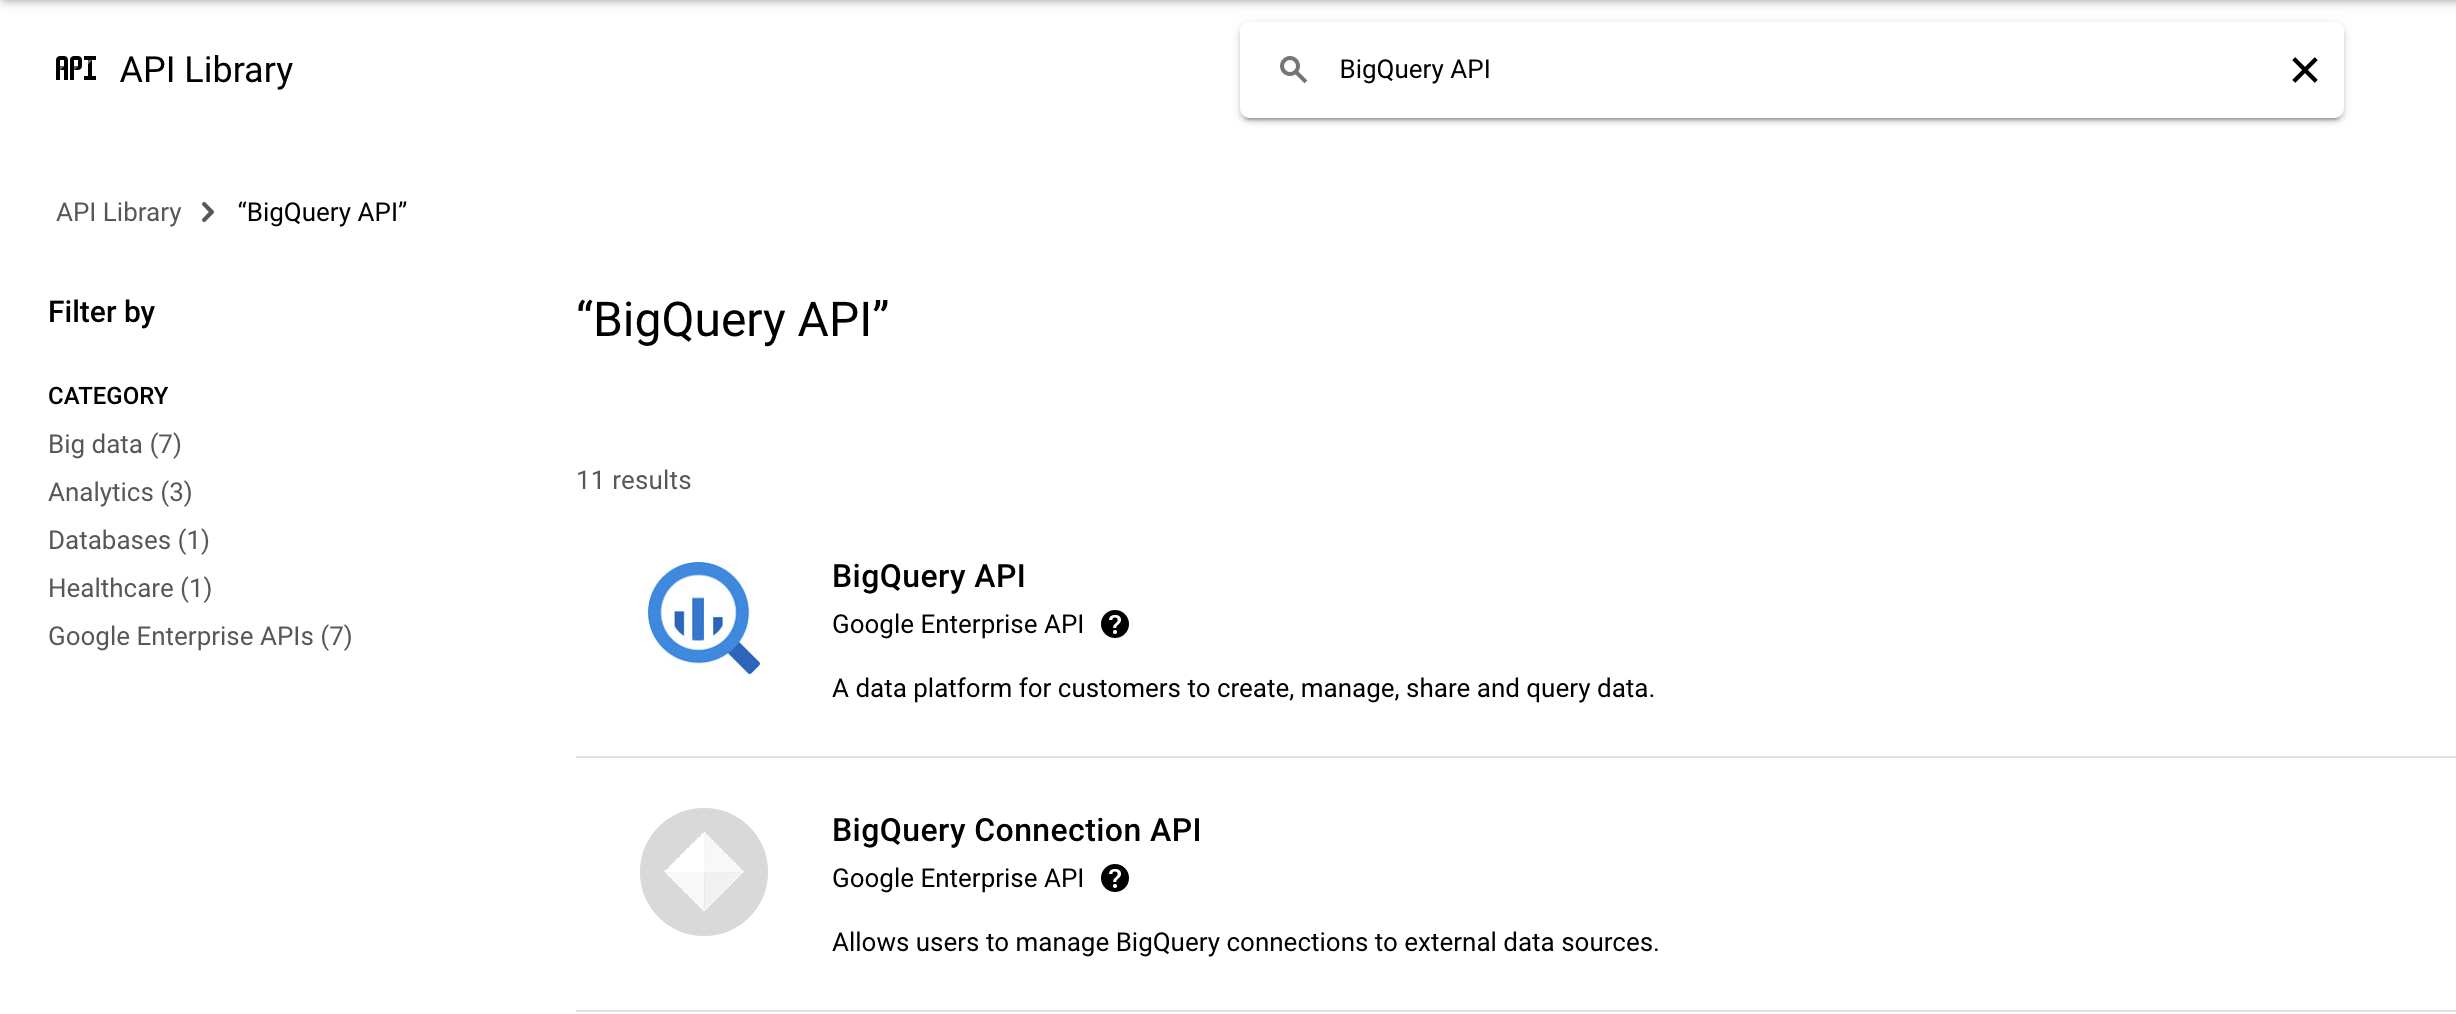Click help icon beside BigQuery Connection enterprise label
2456x1014 pixels.
click(x=1114, y=878)
